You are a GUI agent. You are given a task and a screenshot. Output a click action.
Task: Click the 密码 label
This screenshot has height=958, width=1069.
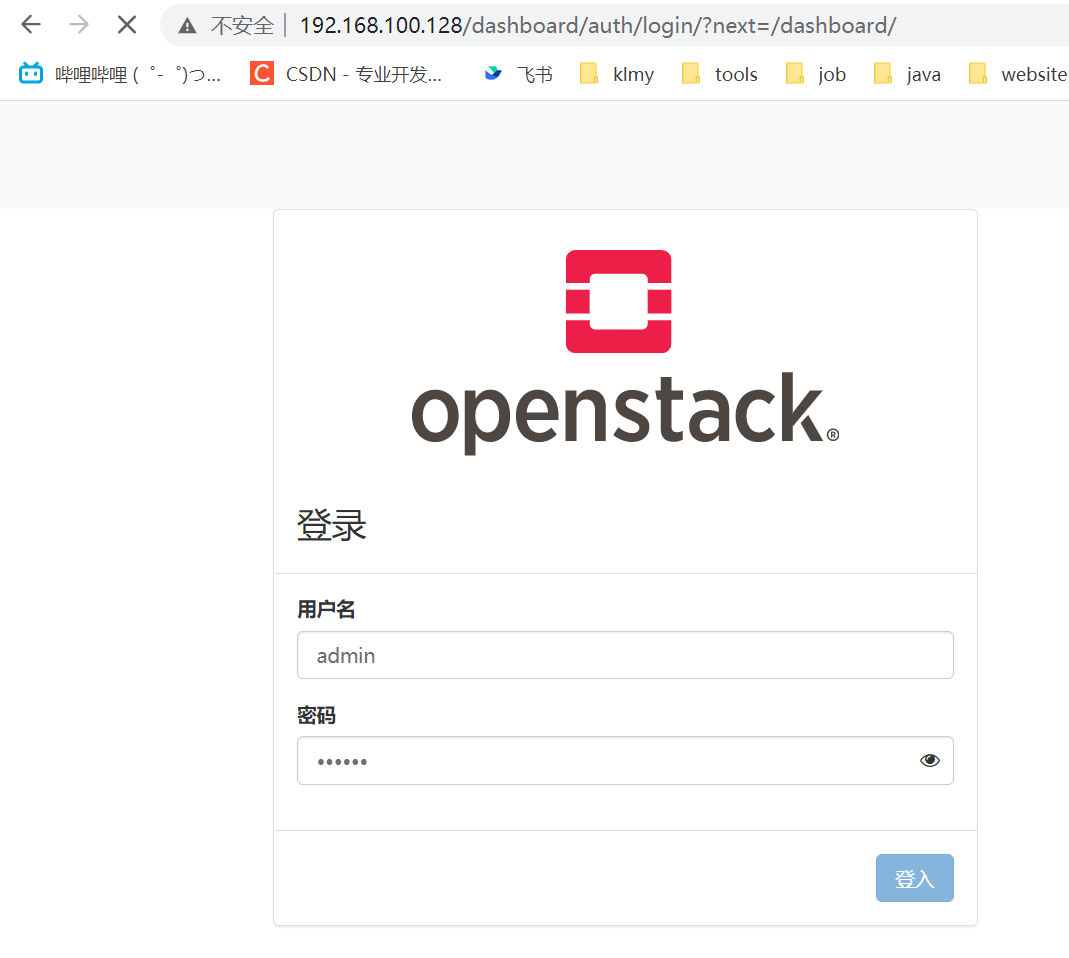coord(316,715)
